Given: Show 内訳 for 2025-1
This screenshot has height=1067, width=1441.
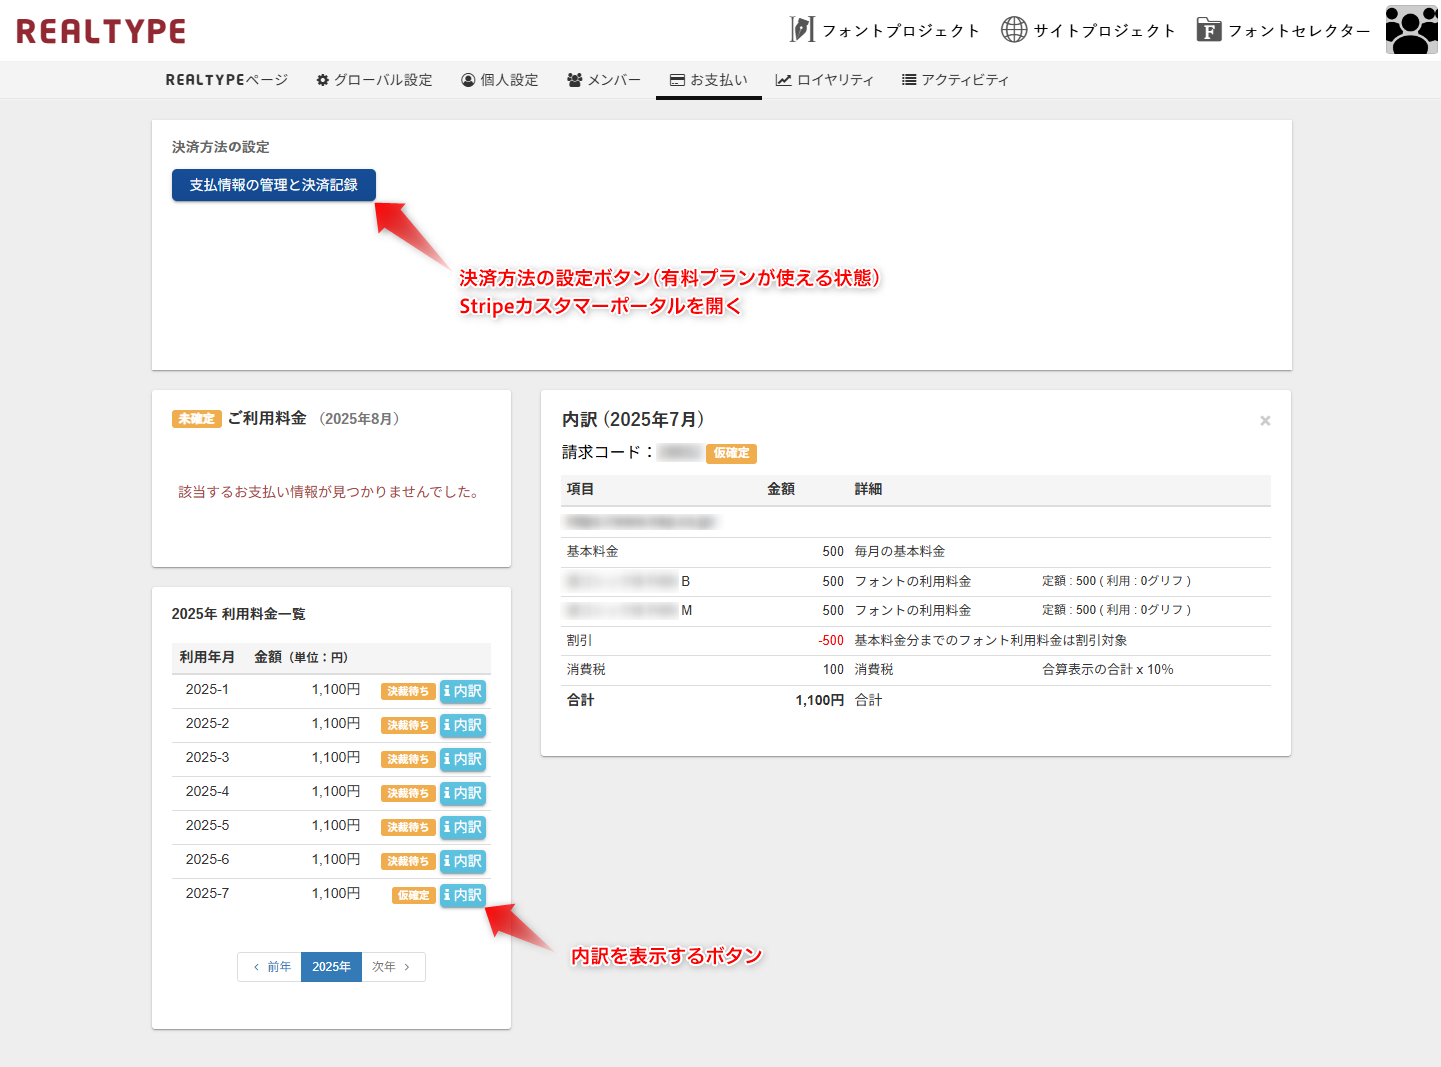Looking at the screenshot, I should click(x=463, y=691).
